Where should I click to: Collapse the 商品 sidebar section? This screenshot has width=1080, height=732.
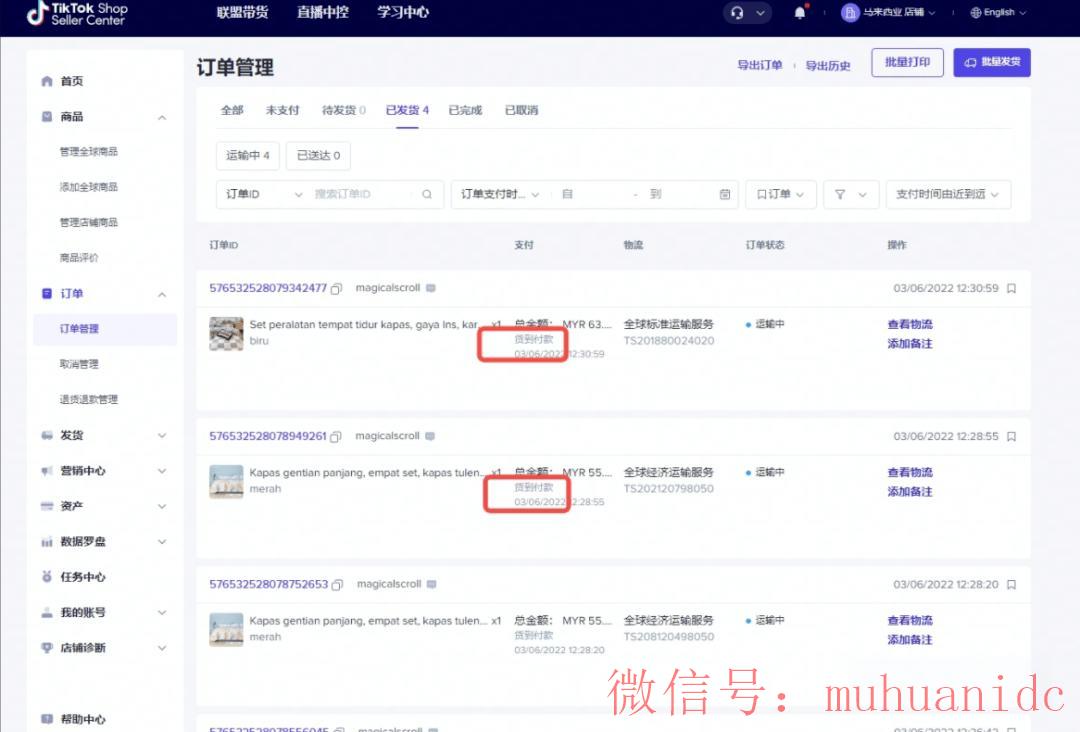pyautogui.click(x=162, y=117)
